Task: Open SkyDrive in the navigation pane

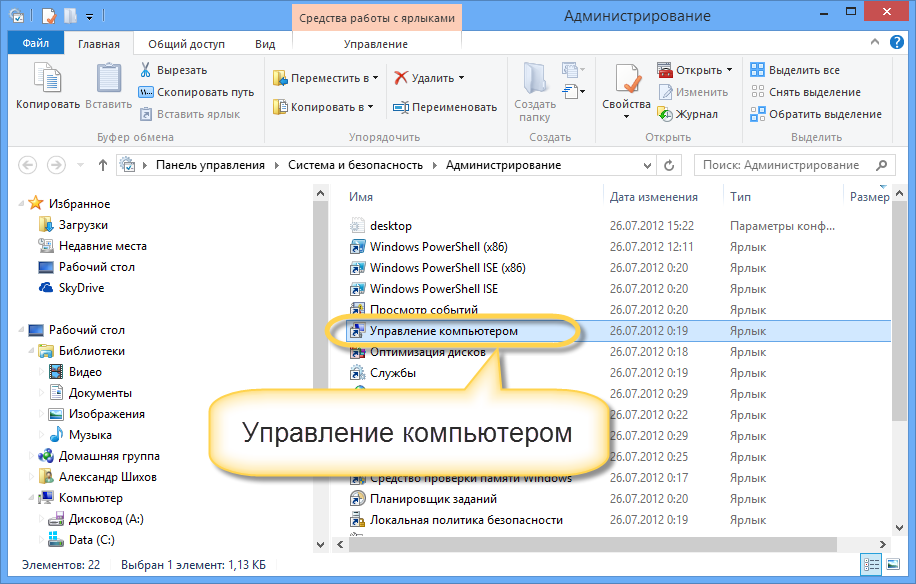Action: coord(80,288)
